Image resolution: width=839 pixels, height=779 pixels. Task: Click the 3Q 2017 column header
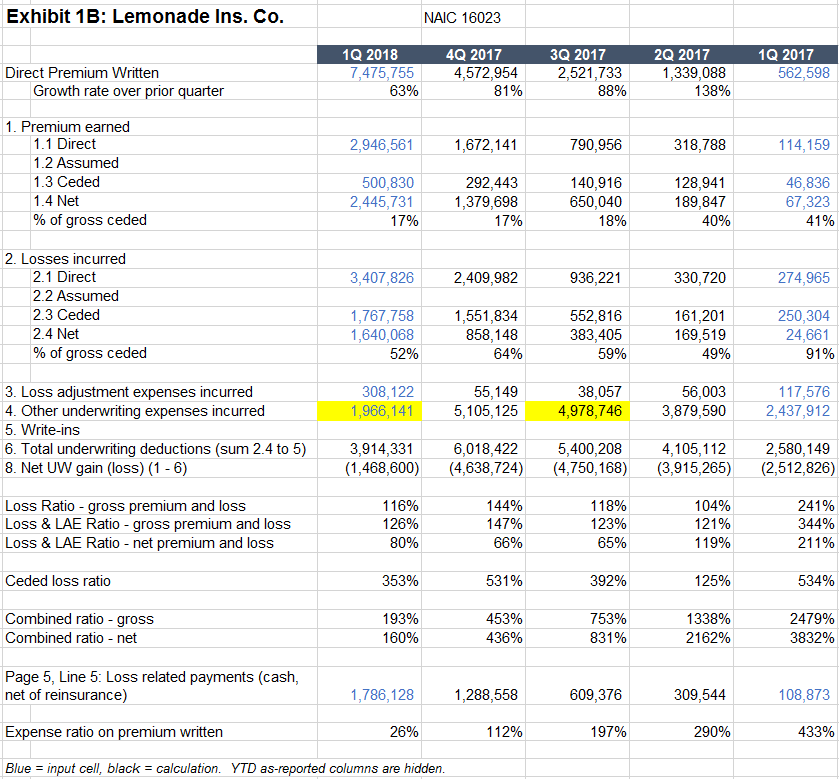pos(578,54)
